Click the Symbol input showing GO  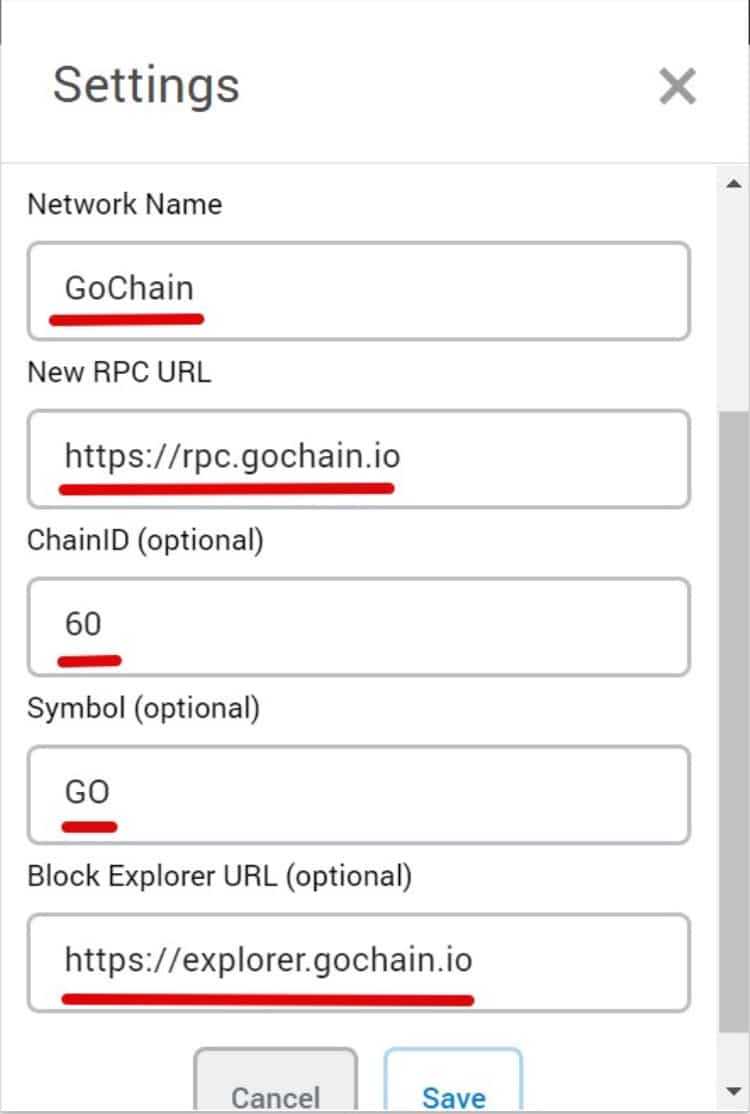click(360, 795)
